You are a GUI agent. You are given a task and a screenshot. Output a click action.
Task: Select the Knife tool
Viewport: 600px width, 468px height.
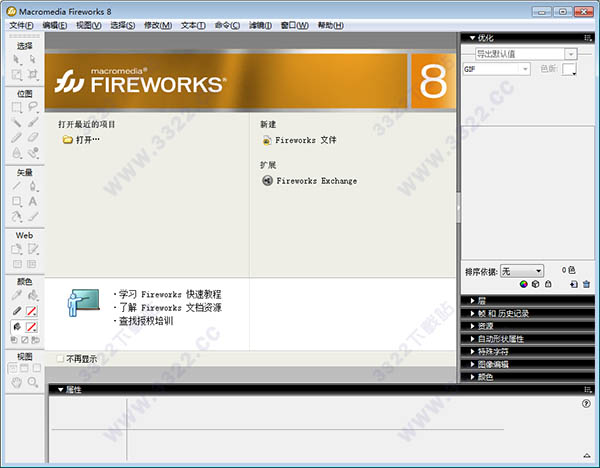pos(33,217)
